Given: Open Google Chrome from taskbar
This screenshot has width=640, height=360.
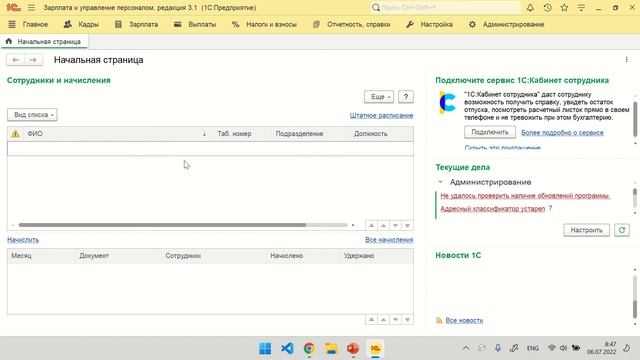Looking at the screenshot, I should click(309, 349).
